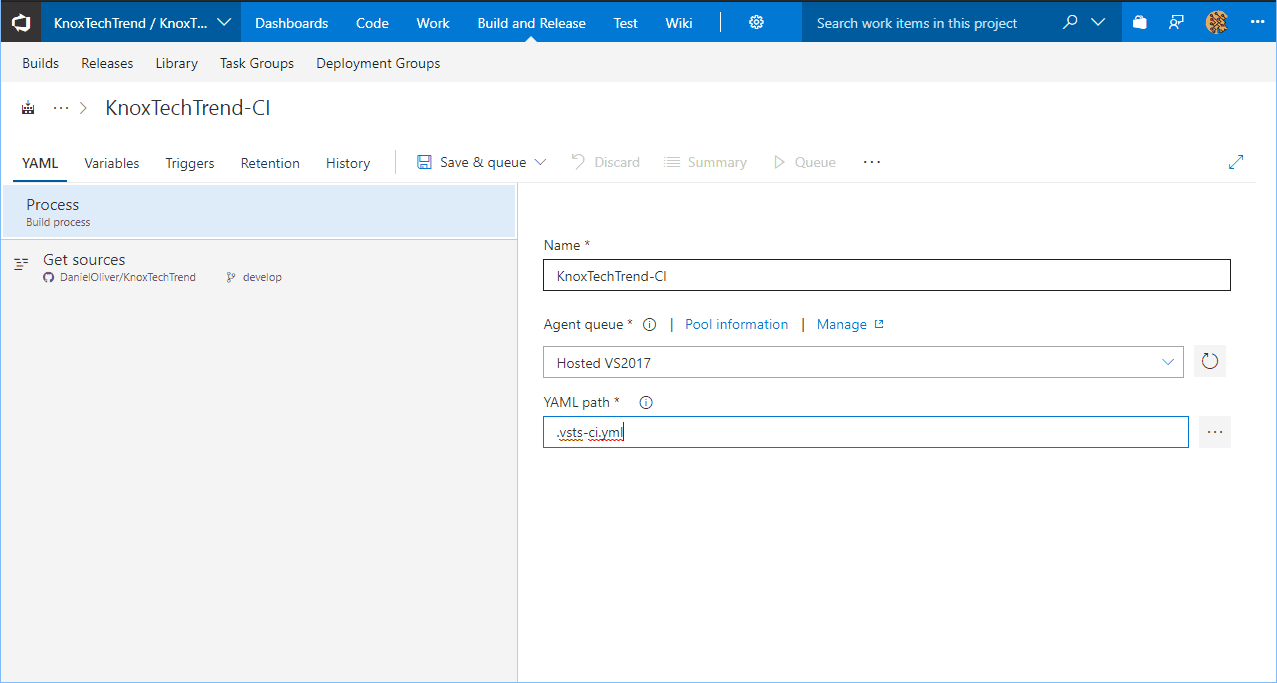Open the Wiki hub
Image resolution: width=1277 pixels, height=683 pixels.
679,22
